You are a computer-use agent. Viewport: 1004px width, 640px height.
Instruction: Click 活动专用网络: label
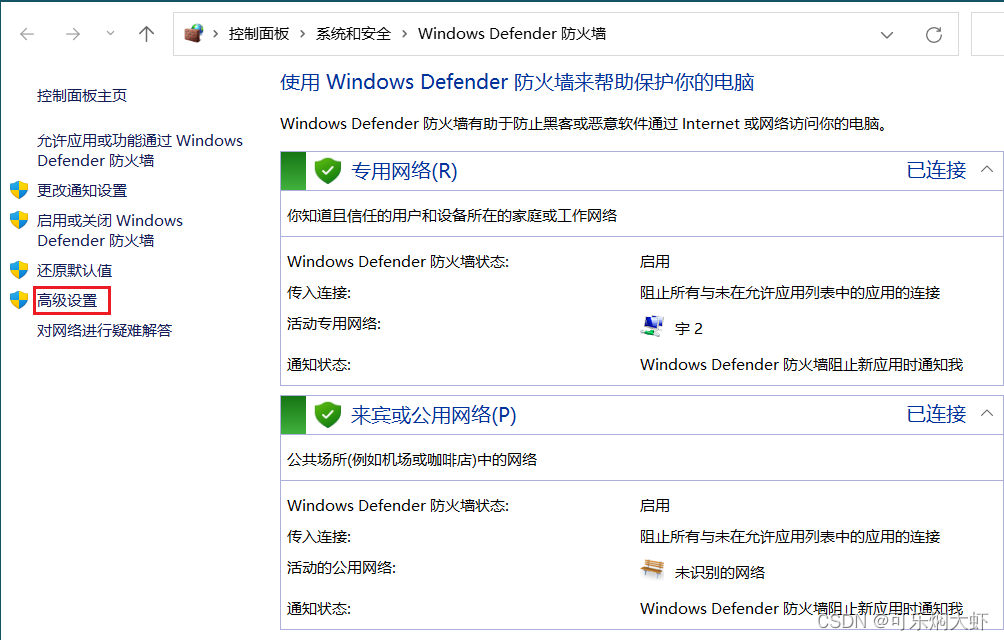point(334,324)
